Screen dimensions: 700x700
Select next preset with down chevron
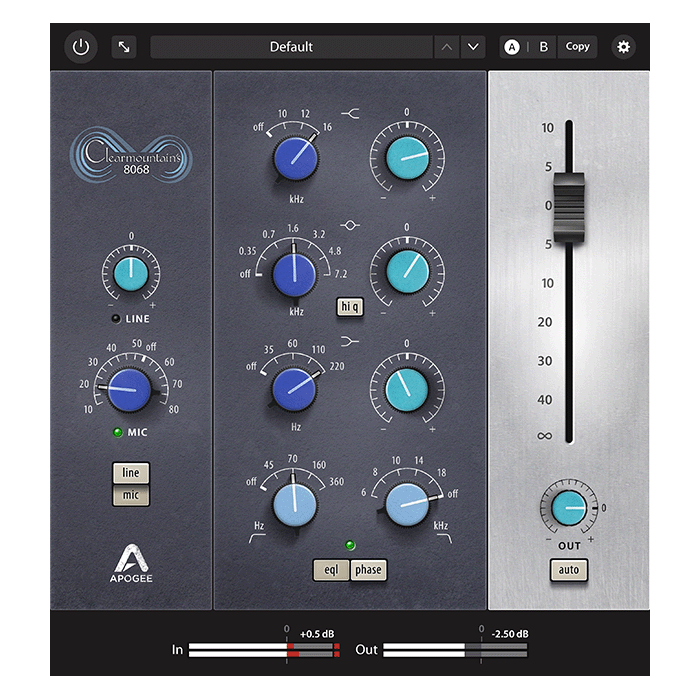[x=473, y=47]
